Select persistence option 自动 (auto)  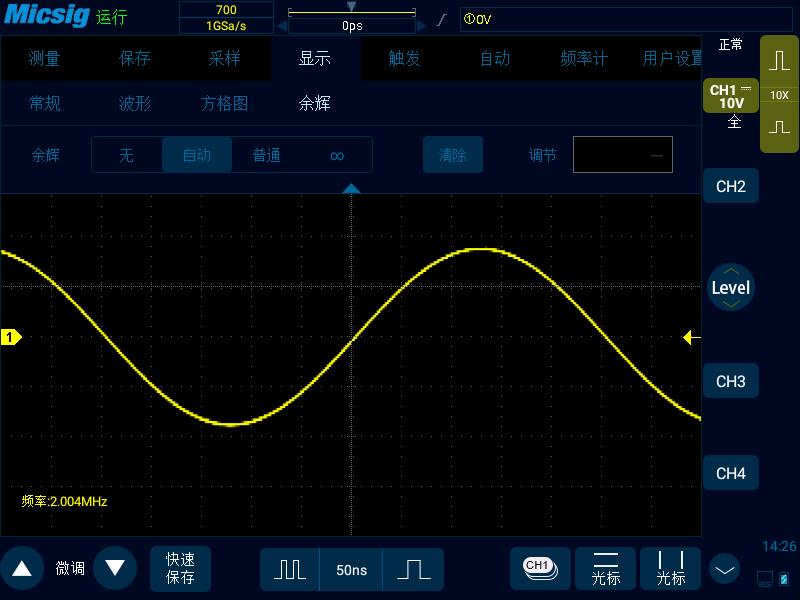pos(197,155)
